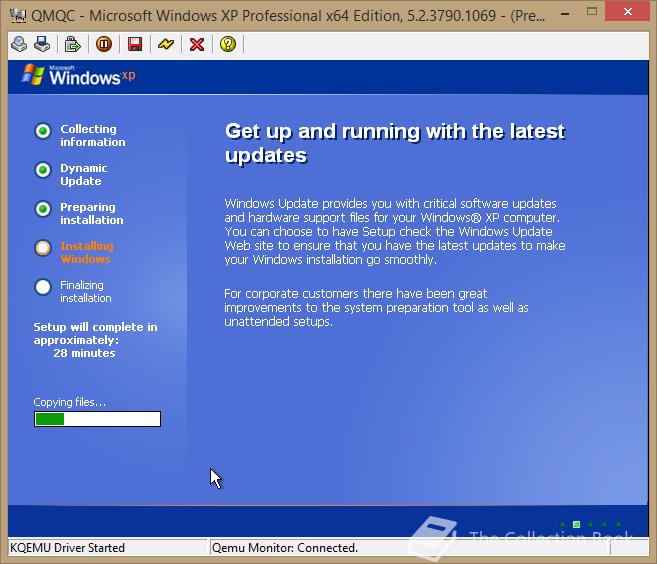
Task: Click 'Setup will complete in approximately:' text
Action: click(x=95, y=334)
